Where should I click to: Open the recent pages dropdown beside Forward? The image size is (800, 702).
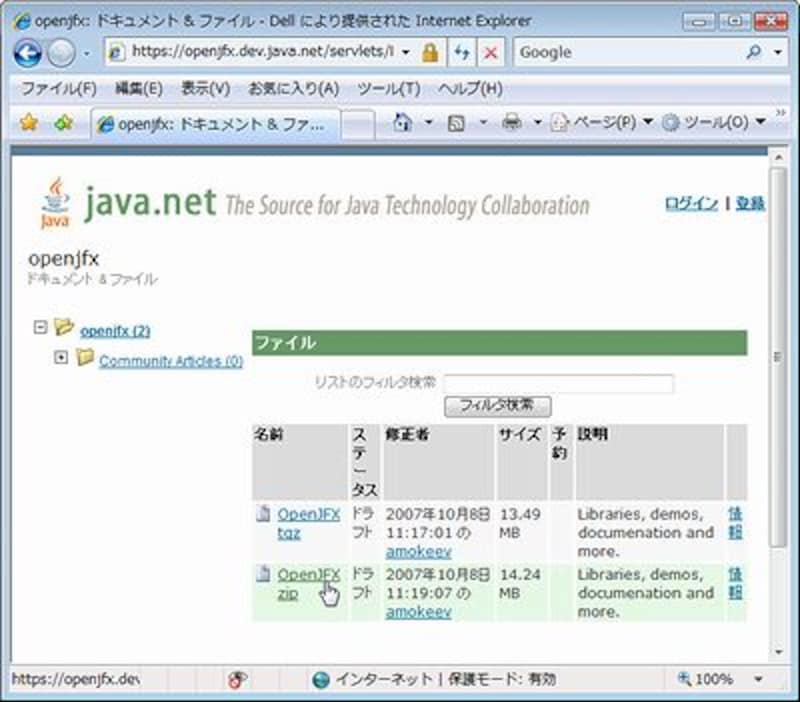coord(87,53)
